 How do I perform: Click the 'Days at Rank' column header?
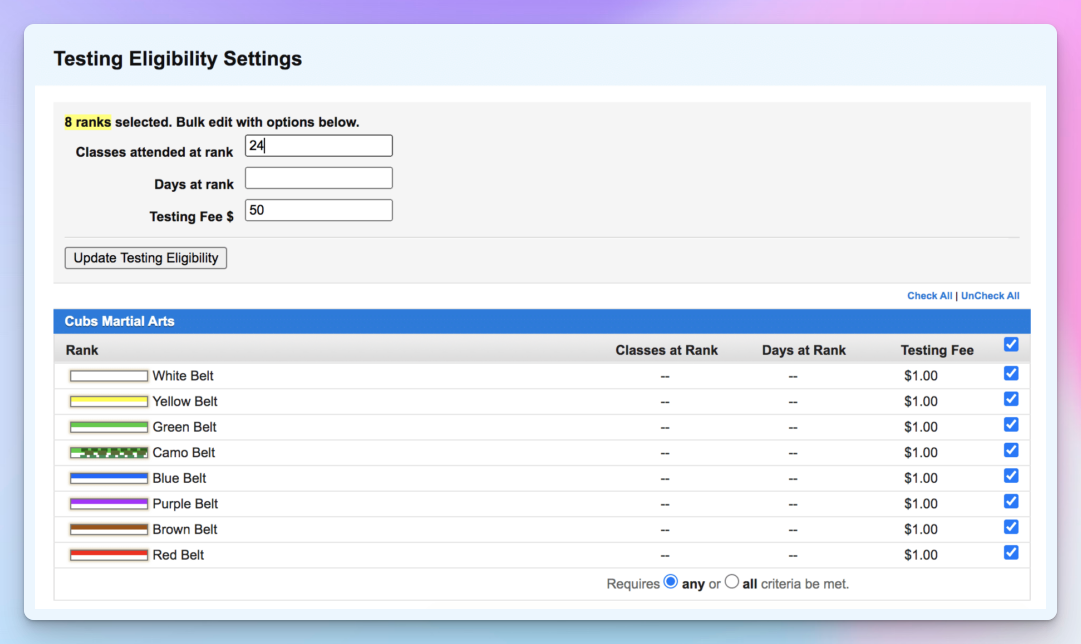[x=803, y=350]
